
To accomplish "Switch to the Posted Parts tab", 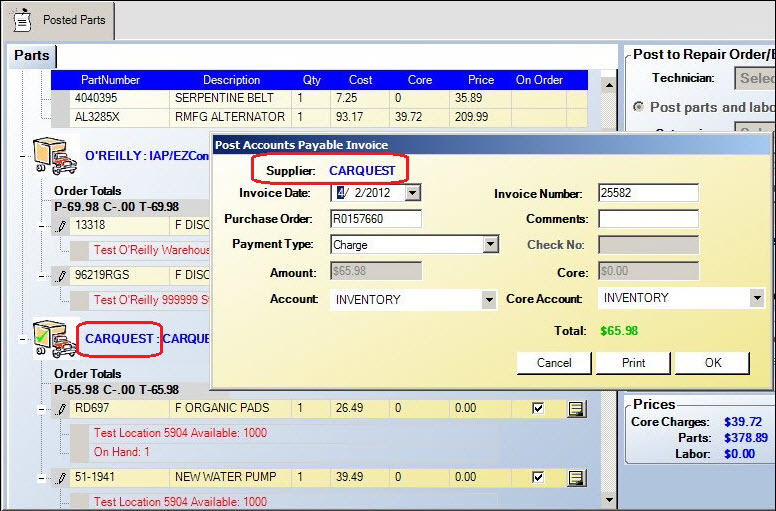I will 62,20.
